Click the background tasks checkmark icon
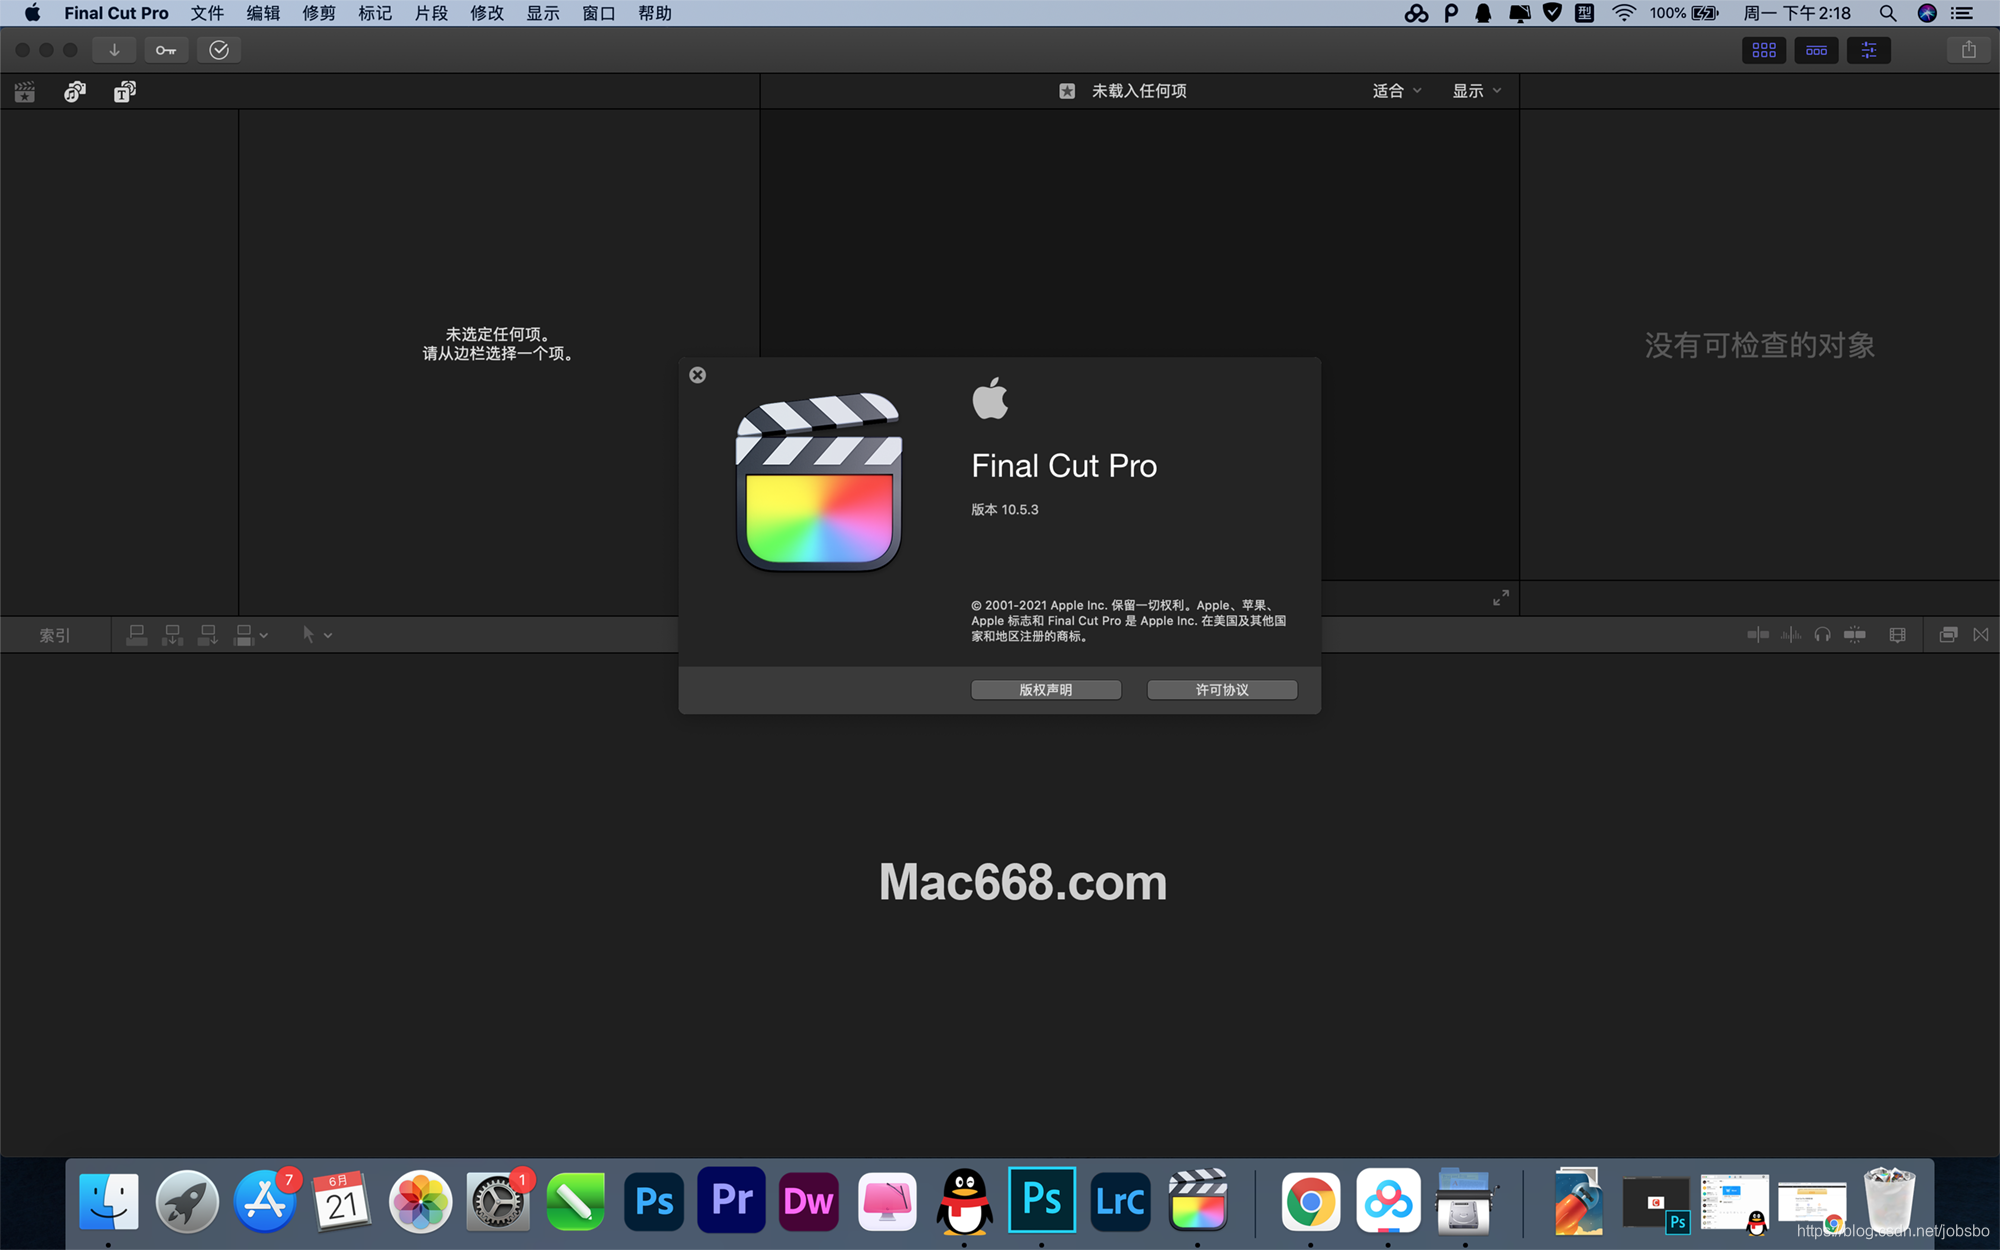The width and height of the screenshot is (2000, 1250). point(219,50)
